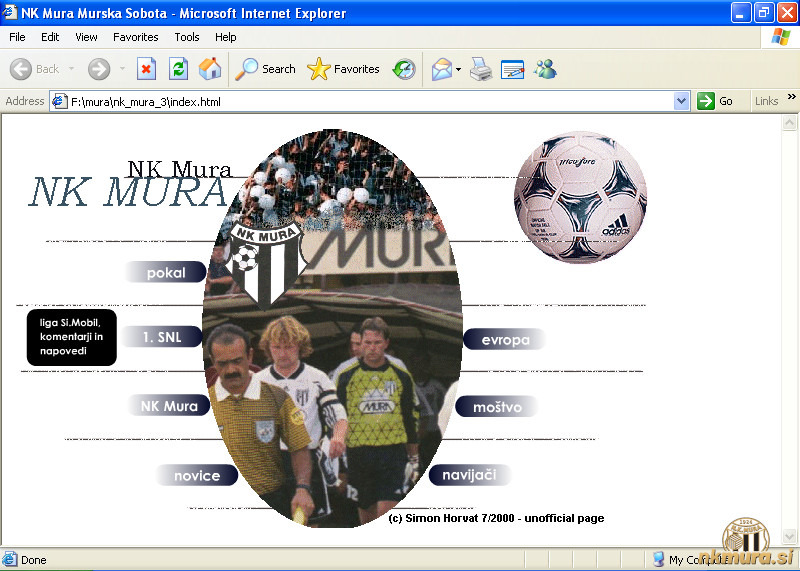Click the Mail envelope icon

440,69
